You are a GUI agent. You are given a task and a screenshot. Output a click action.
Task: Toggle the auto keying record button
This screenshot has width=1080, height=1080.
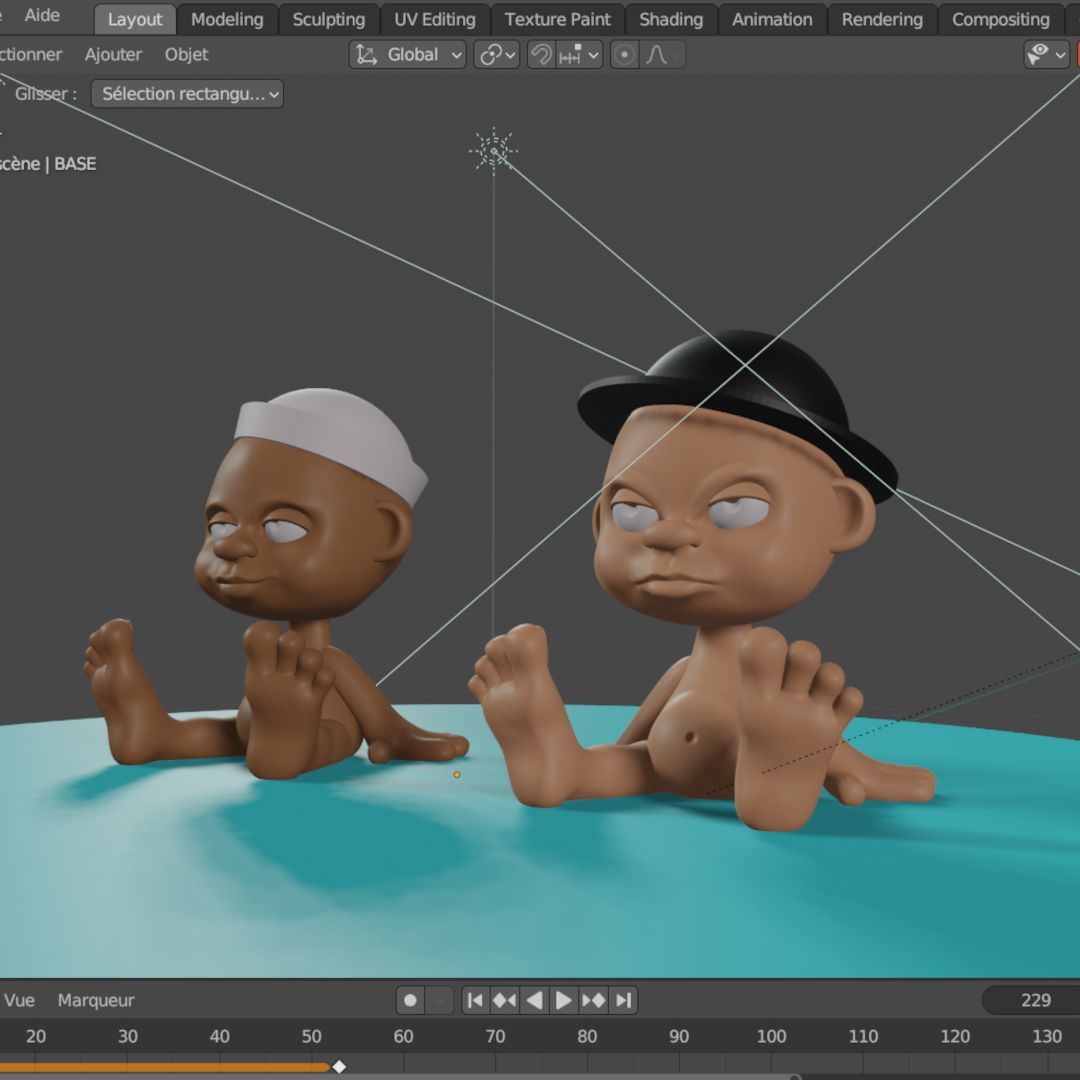click(410, 1000)
